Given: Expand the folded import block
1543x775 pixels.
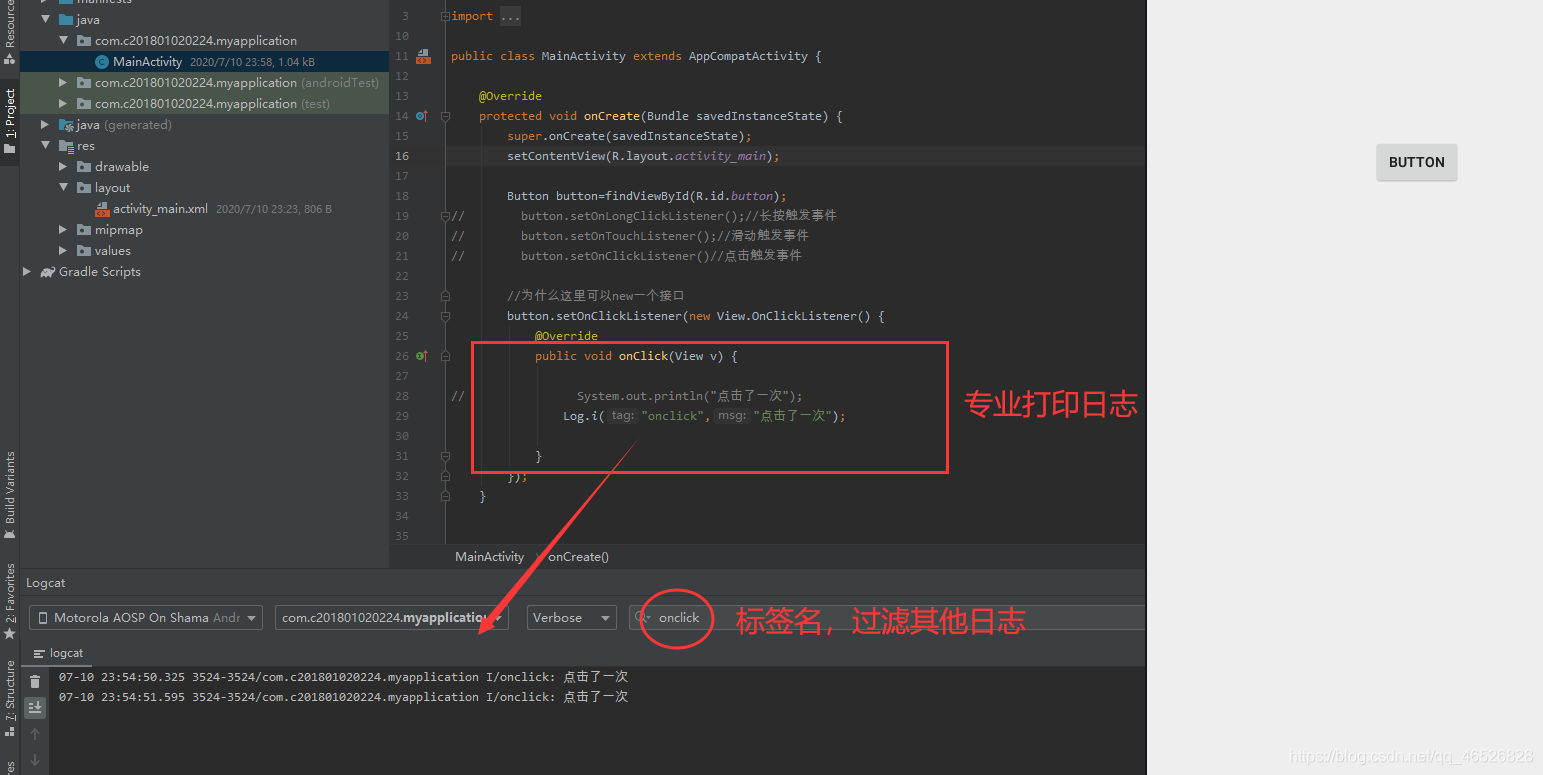Looking at the screenshot, I should [445, 16].
